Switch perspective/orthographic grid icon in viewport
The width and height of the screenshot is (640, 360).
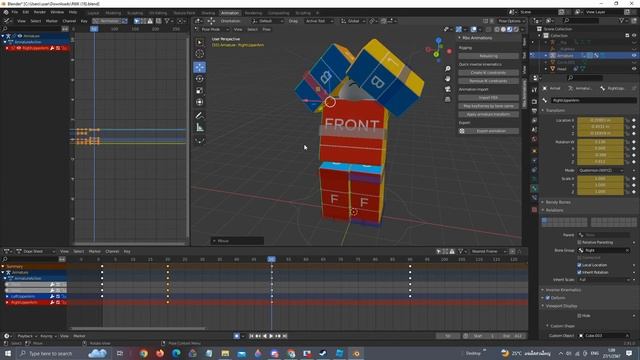tap(448, 99)
